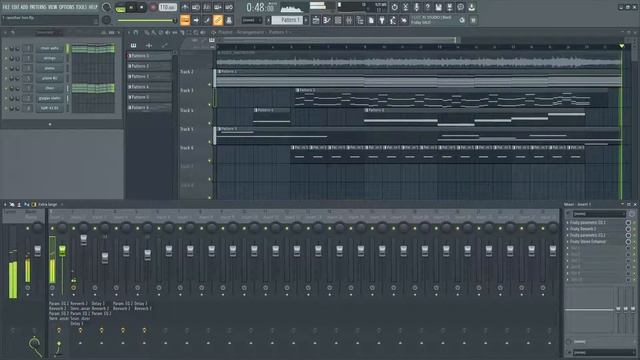640x360 pixels.
Task: Open the View channel rack icon
Action: pyautogui.click(x=338, y=20)
